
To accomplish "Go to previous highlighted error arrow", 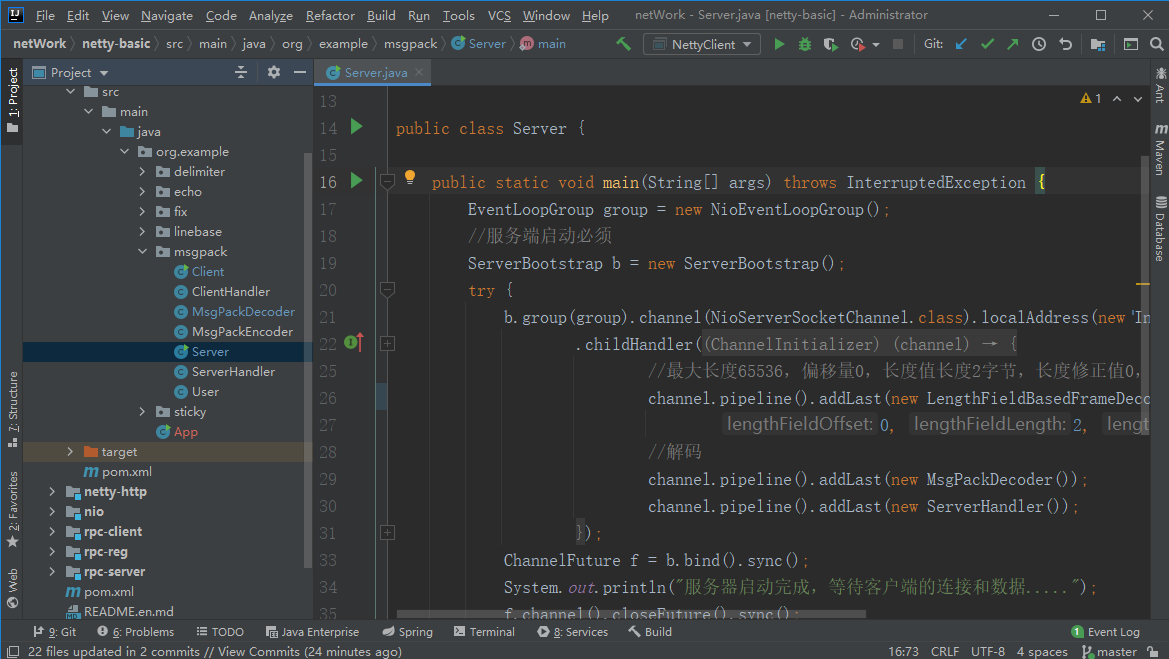I will point(1117,98).
